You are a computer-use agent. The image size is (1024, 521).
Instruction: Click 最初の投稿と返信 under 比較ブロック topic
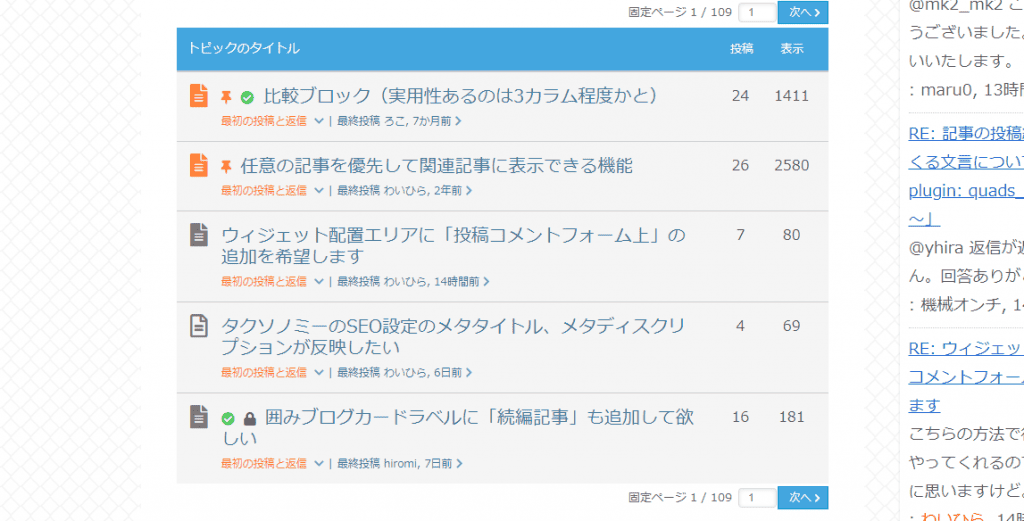pos(263,121)
